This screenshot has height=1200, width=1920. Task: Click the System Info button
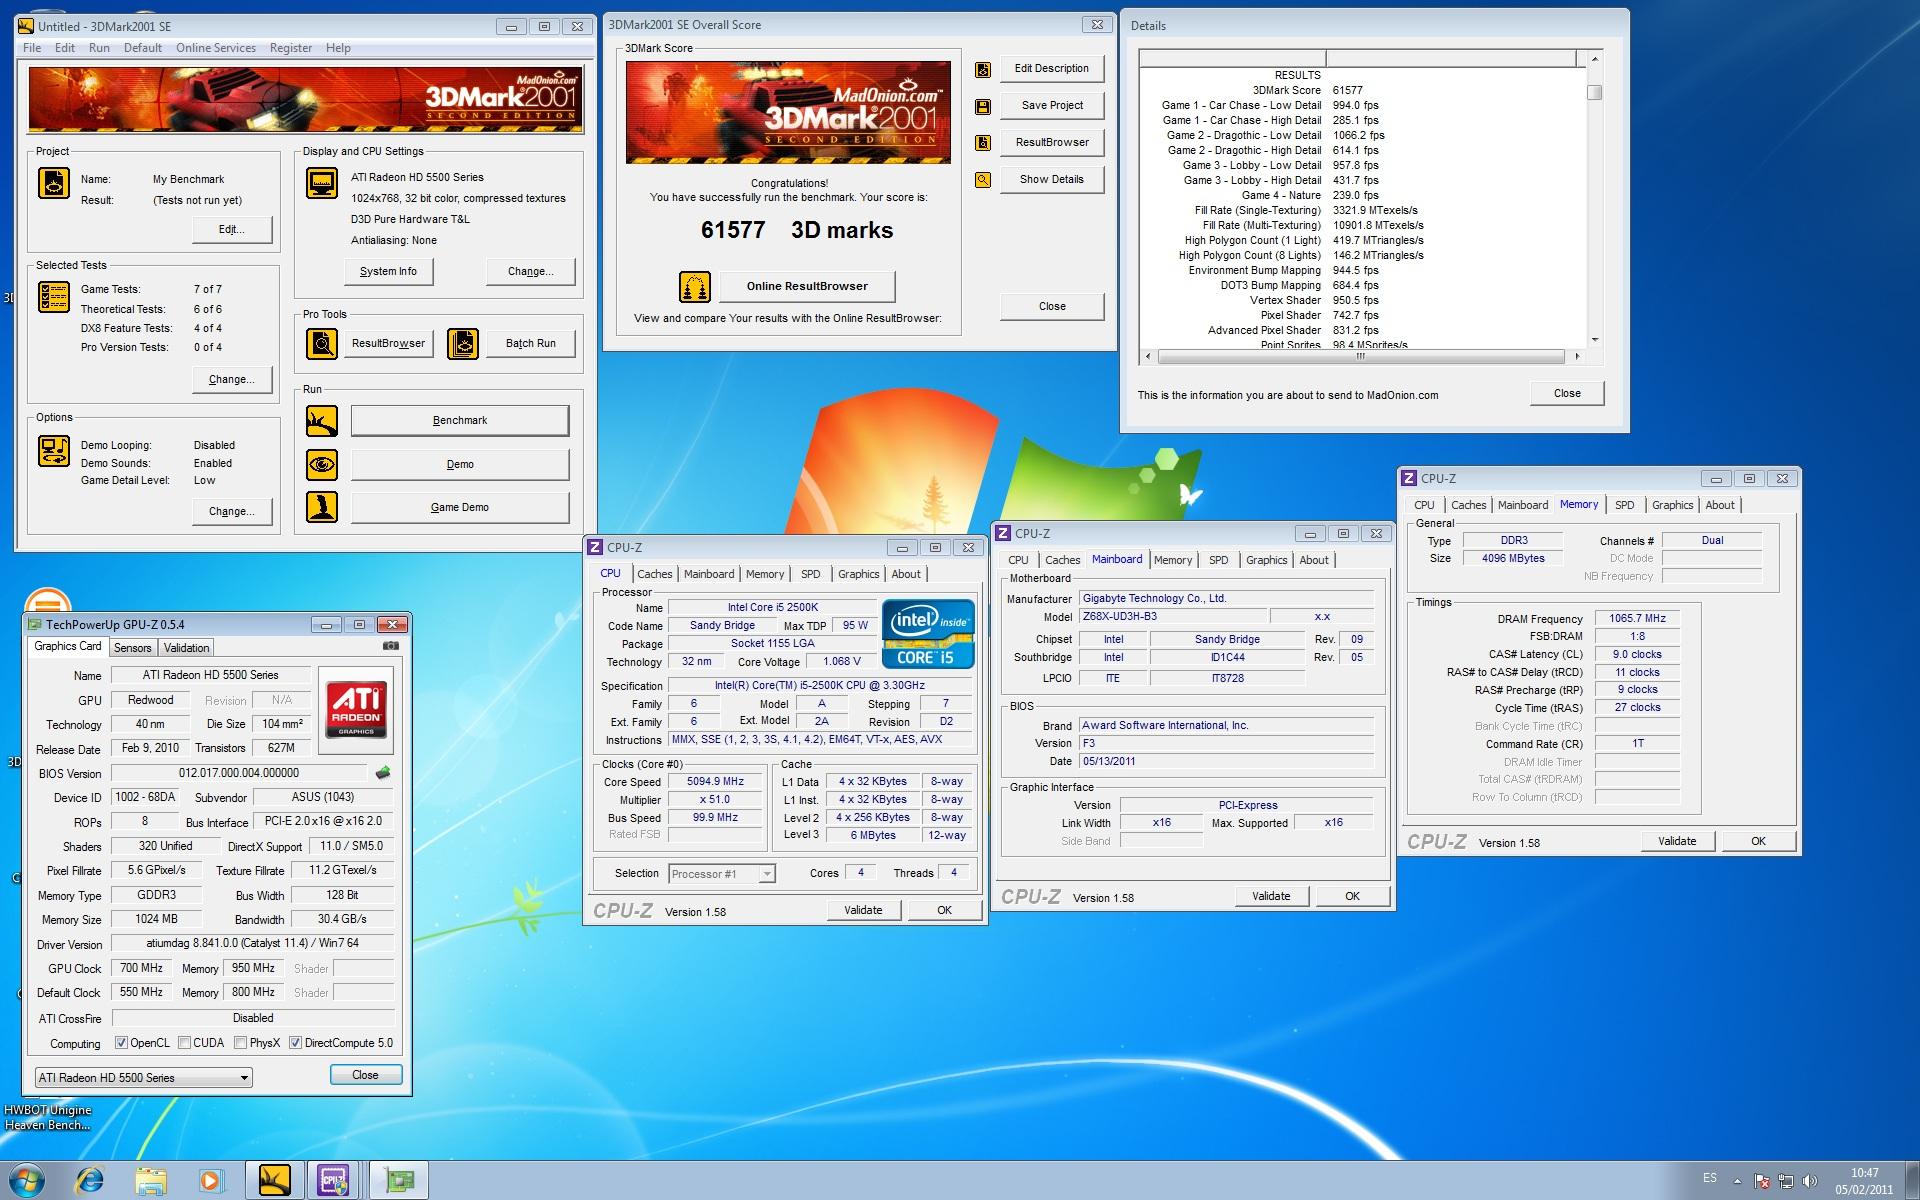coord(388,272)
